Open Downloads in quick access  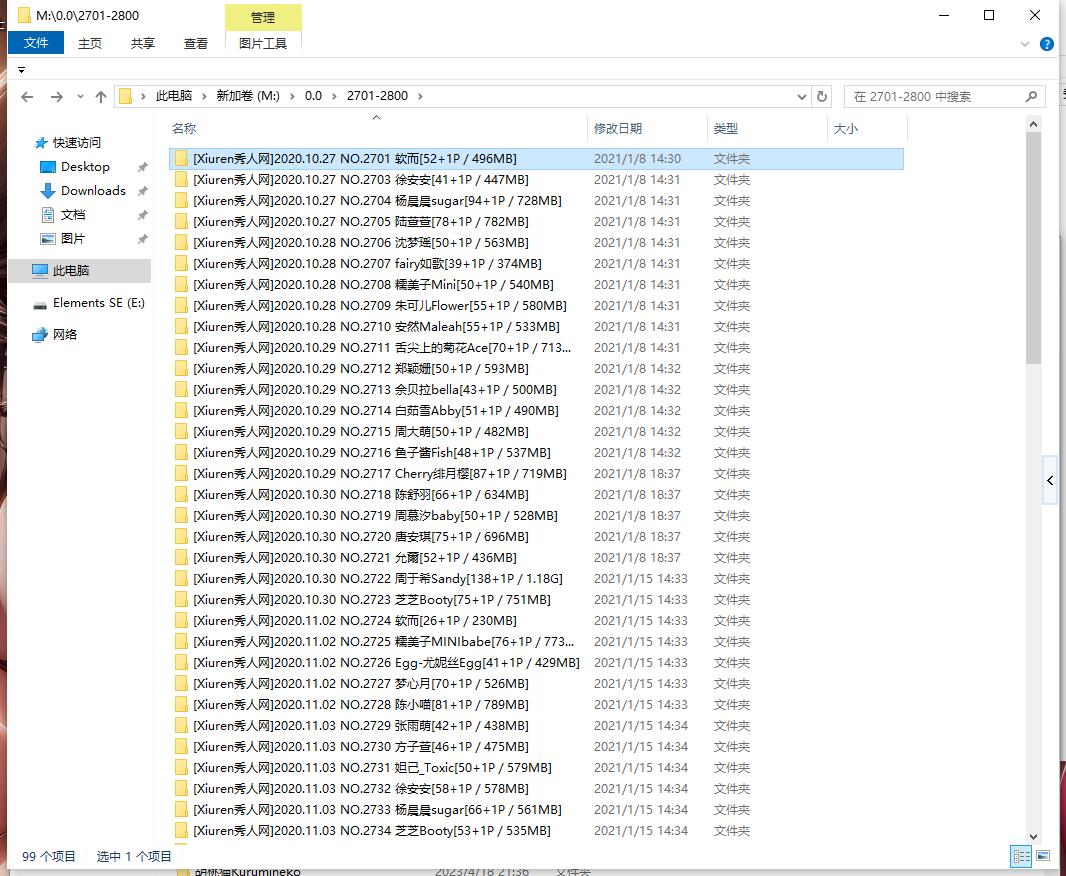[x=93, y=191]
